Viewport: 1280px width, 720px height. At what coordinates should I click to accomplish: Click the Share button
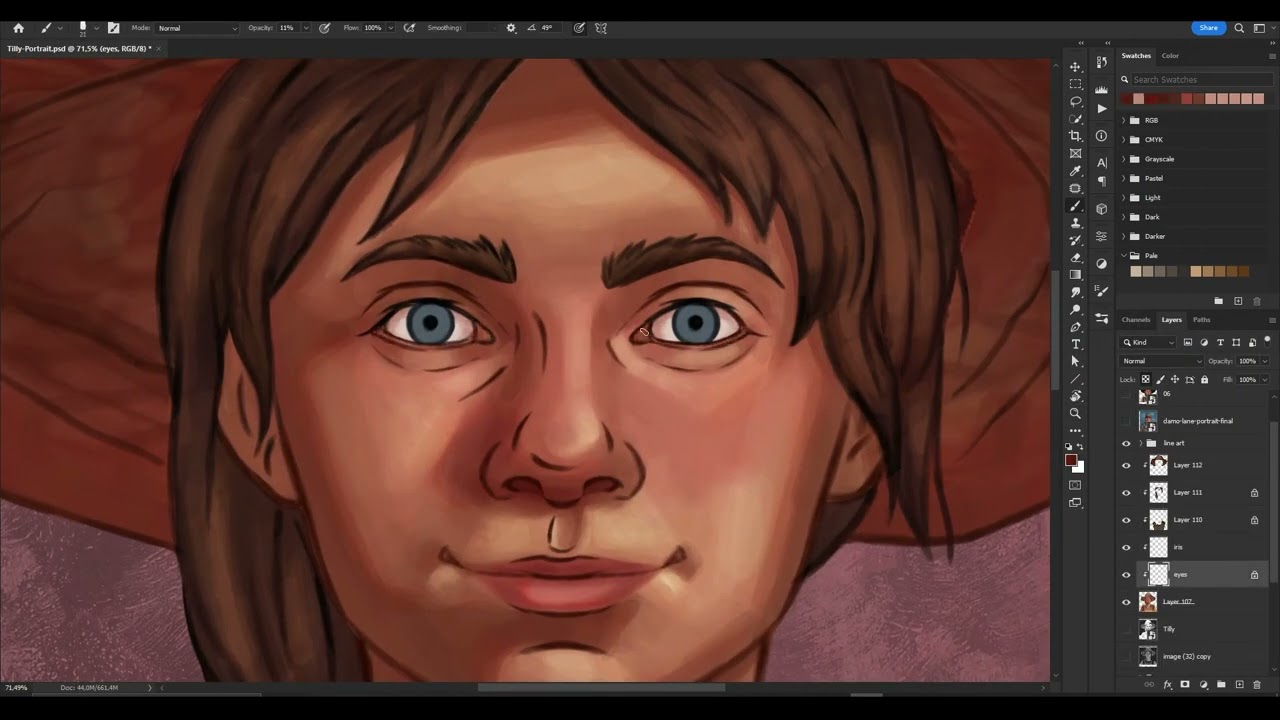1208,28
